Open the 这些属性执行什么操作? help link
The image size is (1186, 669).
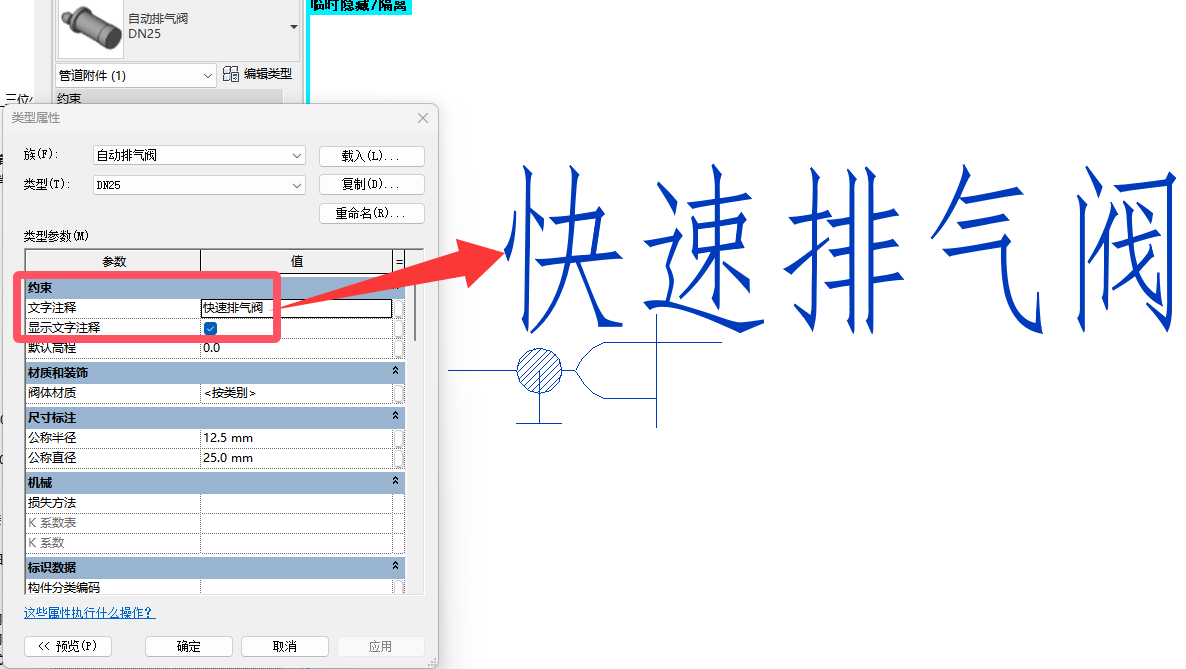pos(89,612)
